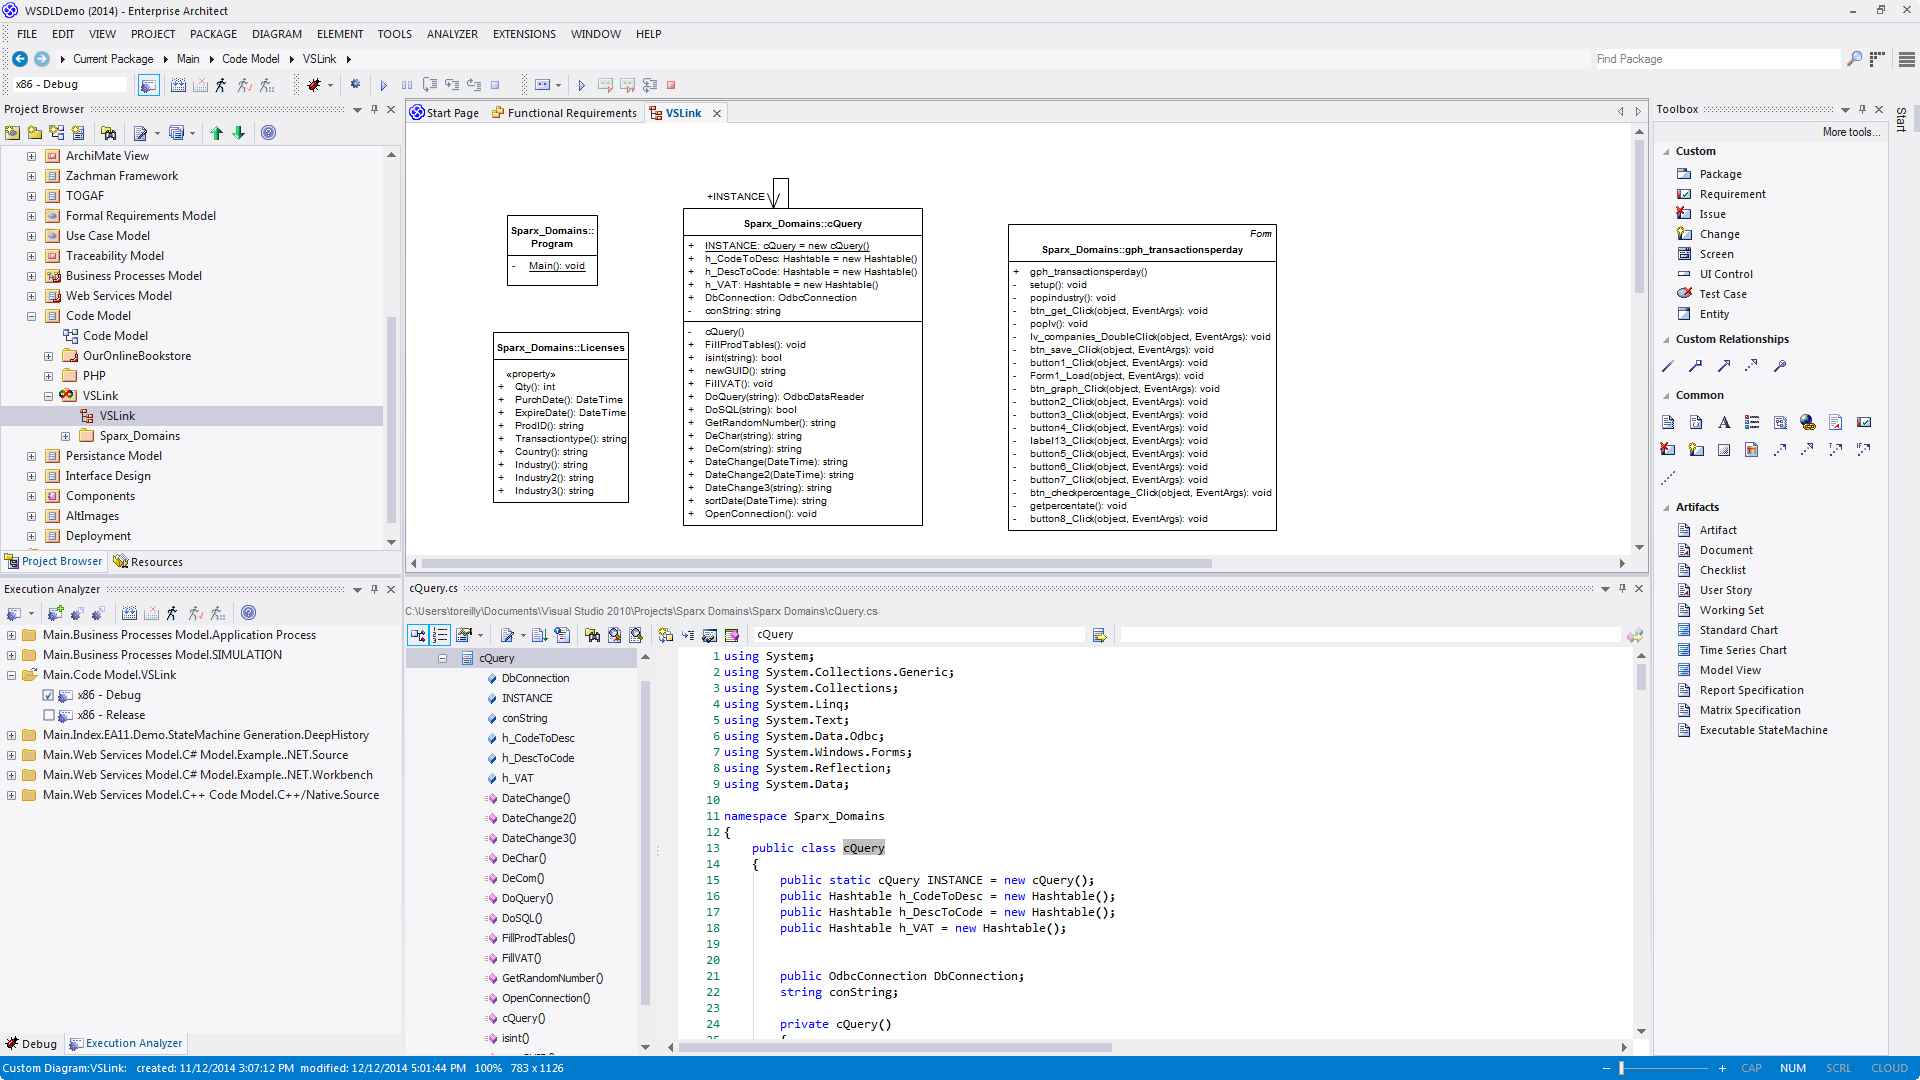The image size is (1920, 1080).
Task: Go back with the blue back arrow
Action: 20,59
